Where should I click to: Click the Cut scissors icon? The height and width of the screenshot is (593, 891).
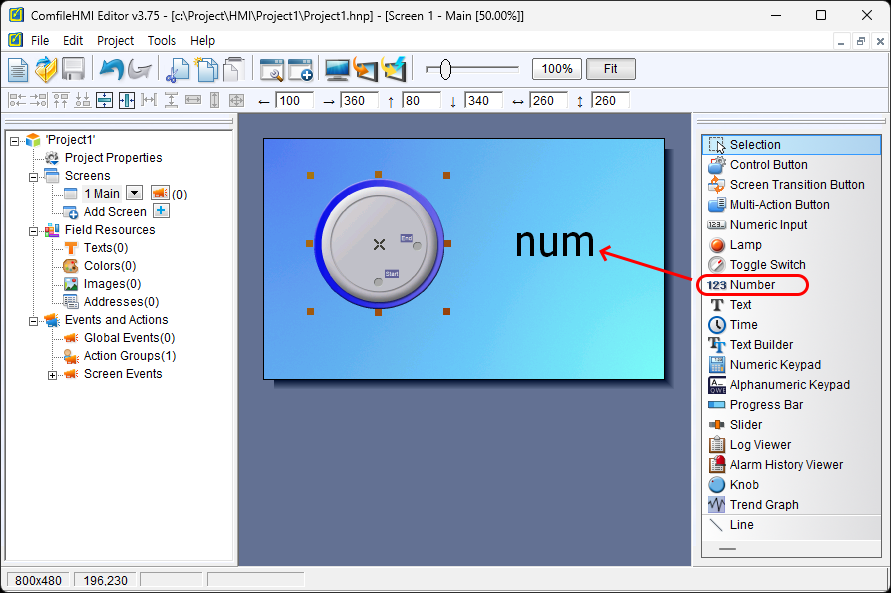tap(177, 69)
